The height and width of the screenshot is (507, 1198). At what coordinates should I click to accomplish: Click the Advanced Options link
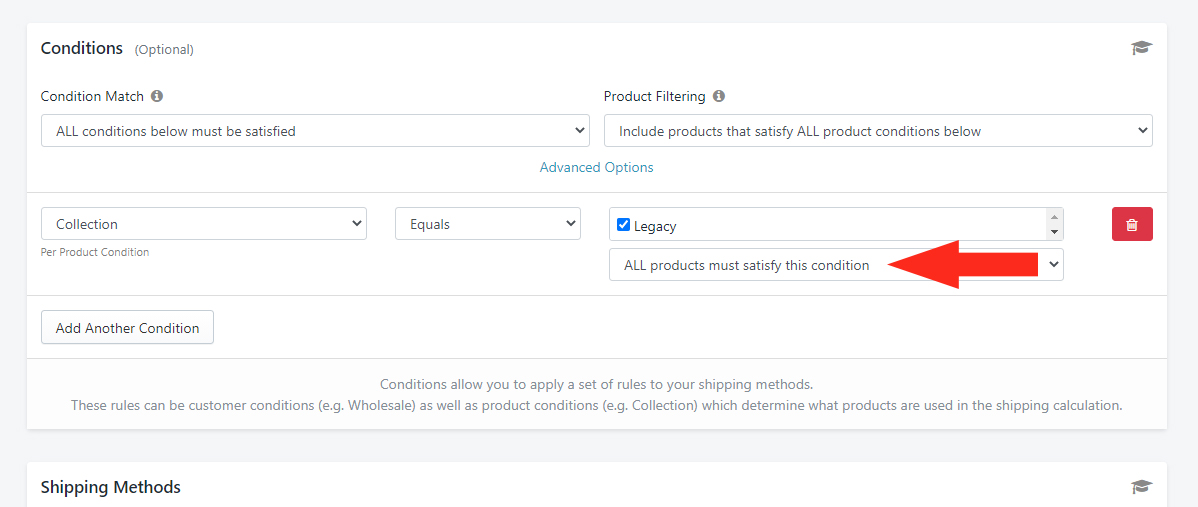pos(597,167)
